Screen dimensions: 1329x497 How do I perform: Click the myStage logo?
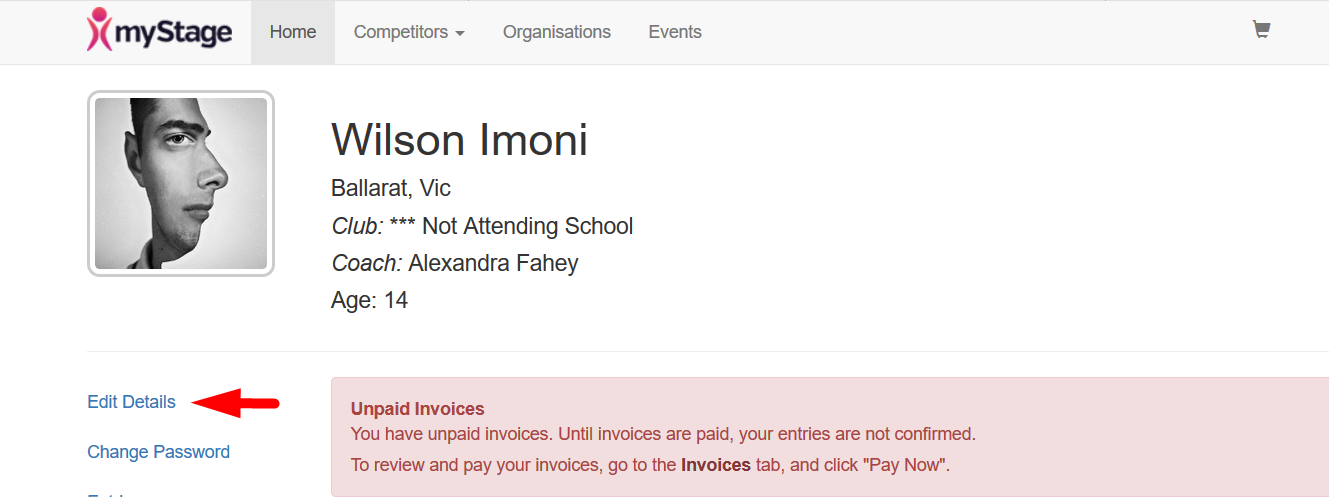tap(159, 30)
